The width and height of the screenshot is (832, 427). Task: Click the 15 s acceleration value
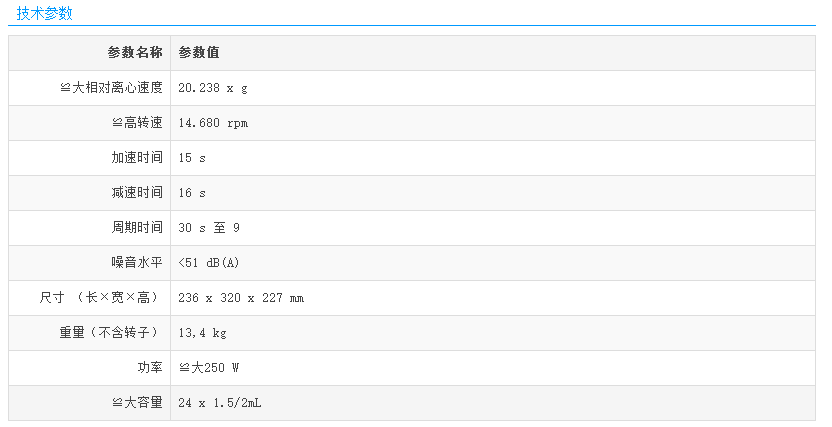pyautogui.click(x=192, y=158)
